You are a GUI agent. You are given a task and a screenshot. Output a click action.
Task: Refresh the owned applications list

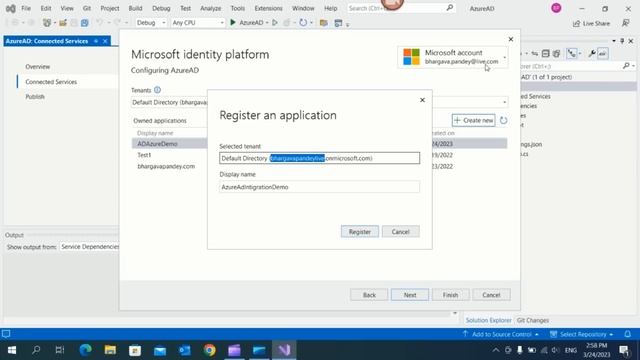click(x=504, y=120)
